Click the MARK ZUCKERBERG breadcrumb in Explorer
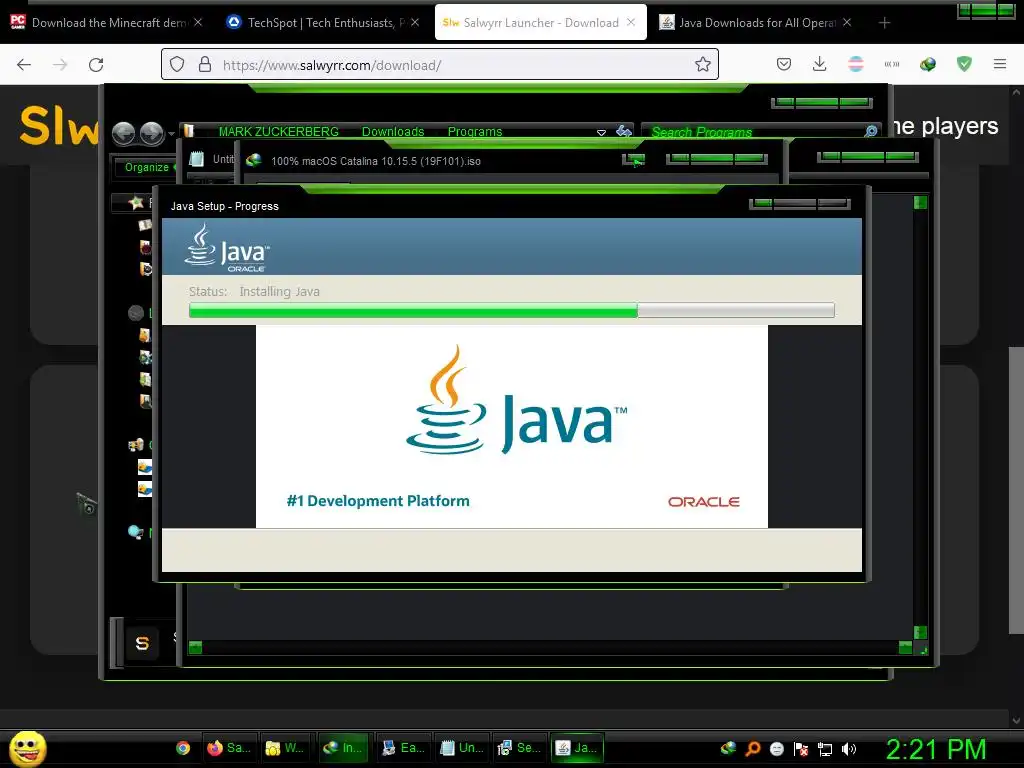This screenshot has height=768, width=1024. click(279, 132)
